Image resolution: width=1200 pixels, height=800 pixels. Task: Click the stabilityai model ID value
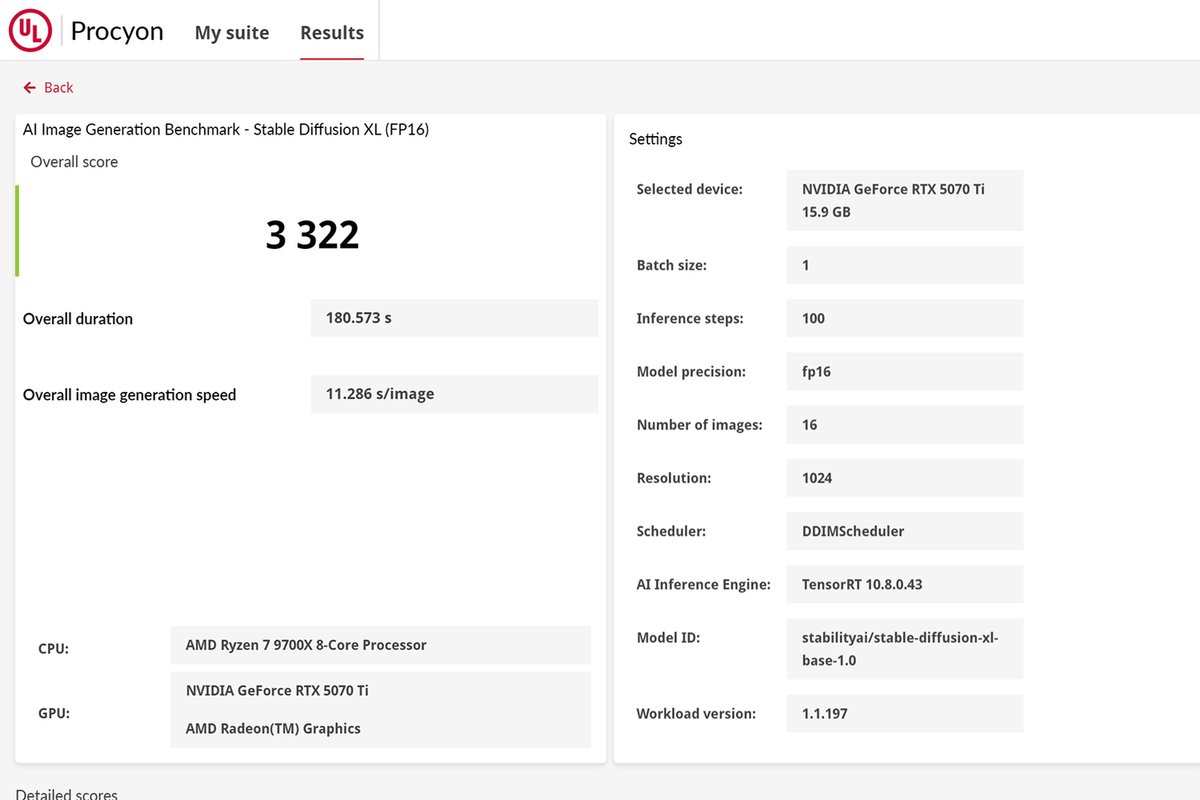(905, 649)
